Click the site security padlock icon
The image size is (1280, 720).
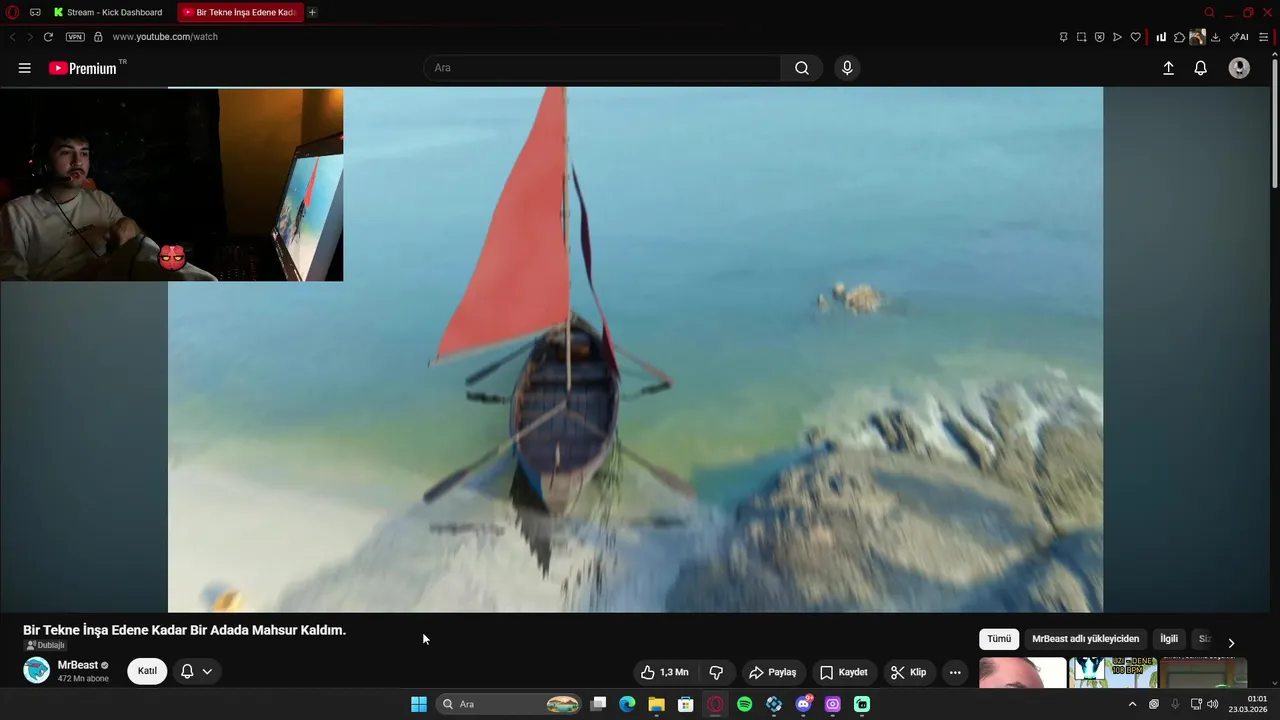click(x=98, y=37)
